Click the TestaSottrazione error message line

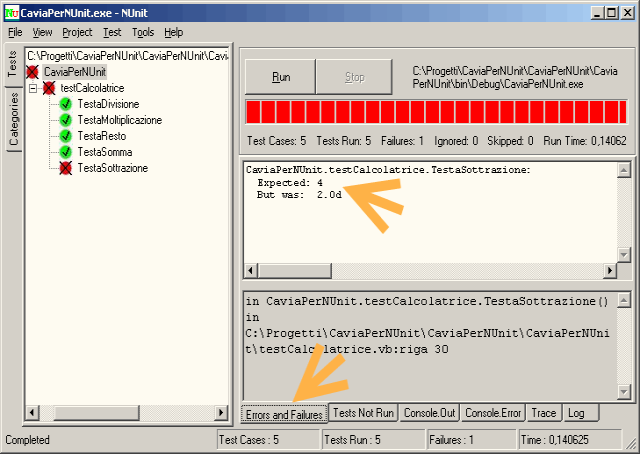(388, 169)
